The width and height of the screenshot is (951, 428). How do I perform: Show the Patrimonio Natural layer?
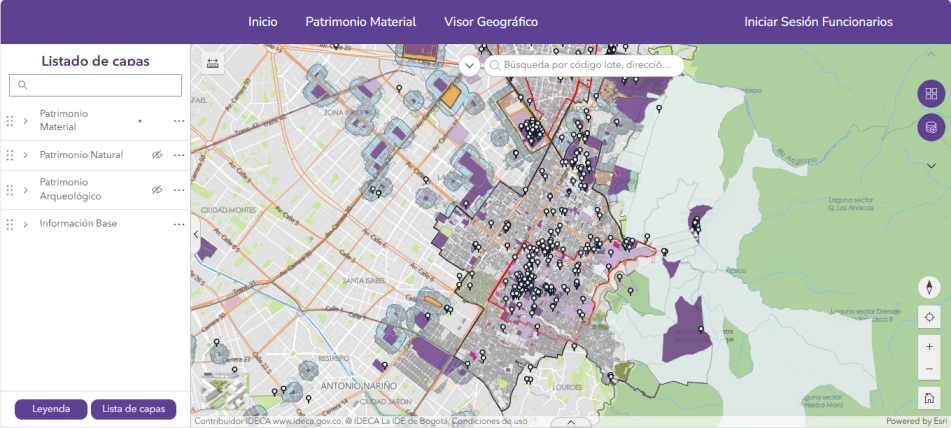[156, 155]
